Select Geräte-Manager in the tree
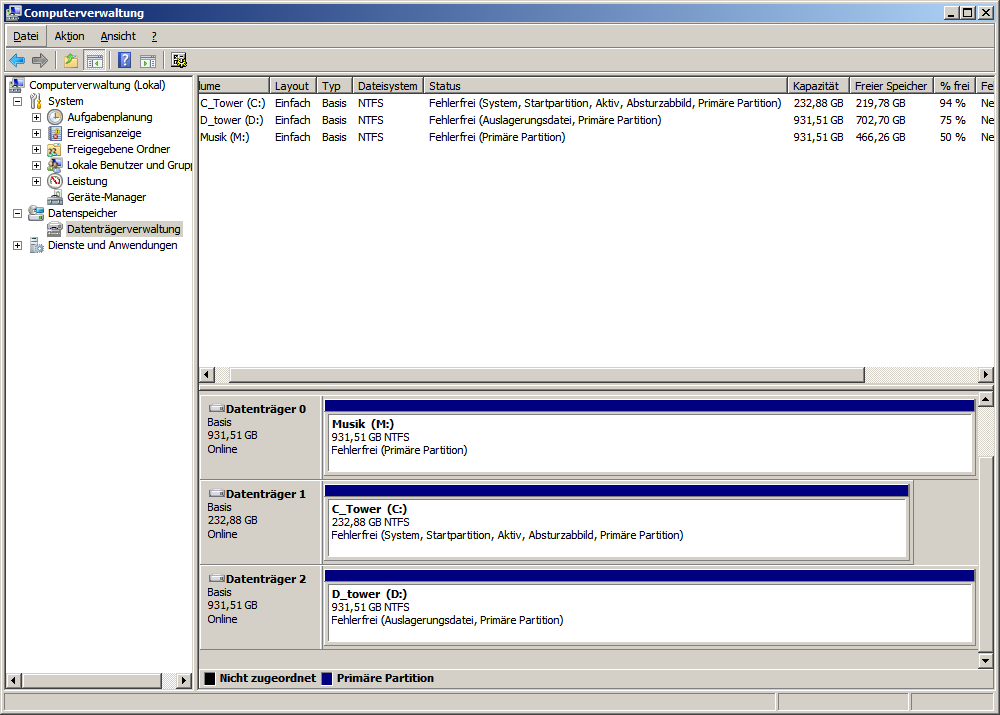Image resolution: width=1000 pixels, height=715 pixels. pyautogui.click(x=107, y=197)
